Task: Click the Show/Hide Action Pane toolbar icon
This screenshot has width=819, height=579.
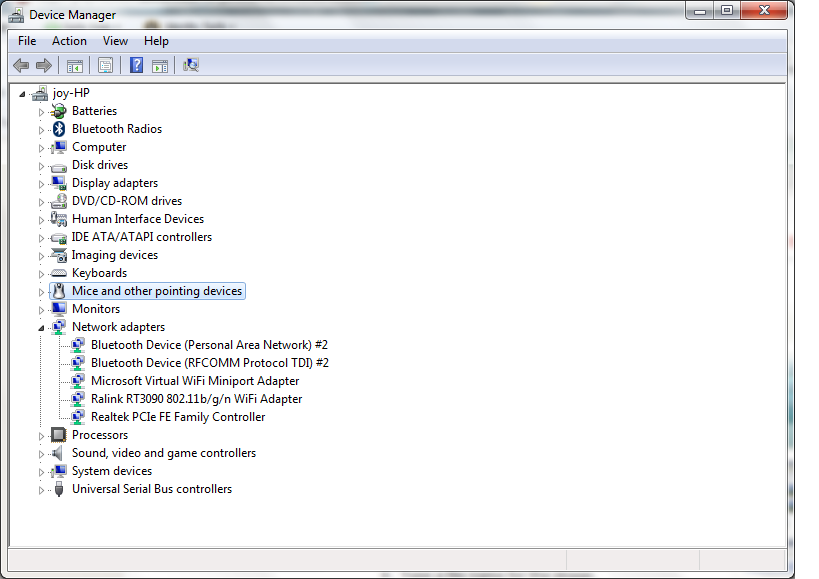Action: click(x=160, y=66)
